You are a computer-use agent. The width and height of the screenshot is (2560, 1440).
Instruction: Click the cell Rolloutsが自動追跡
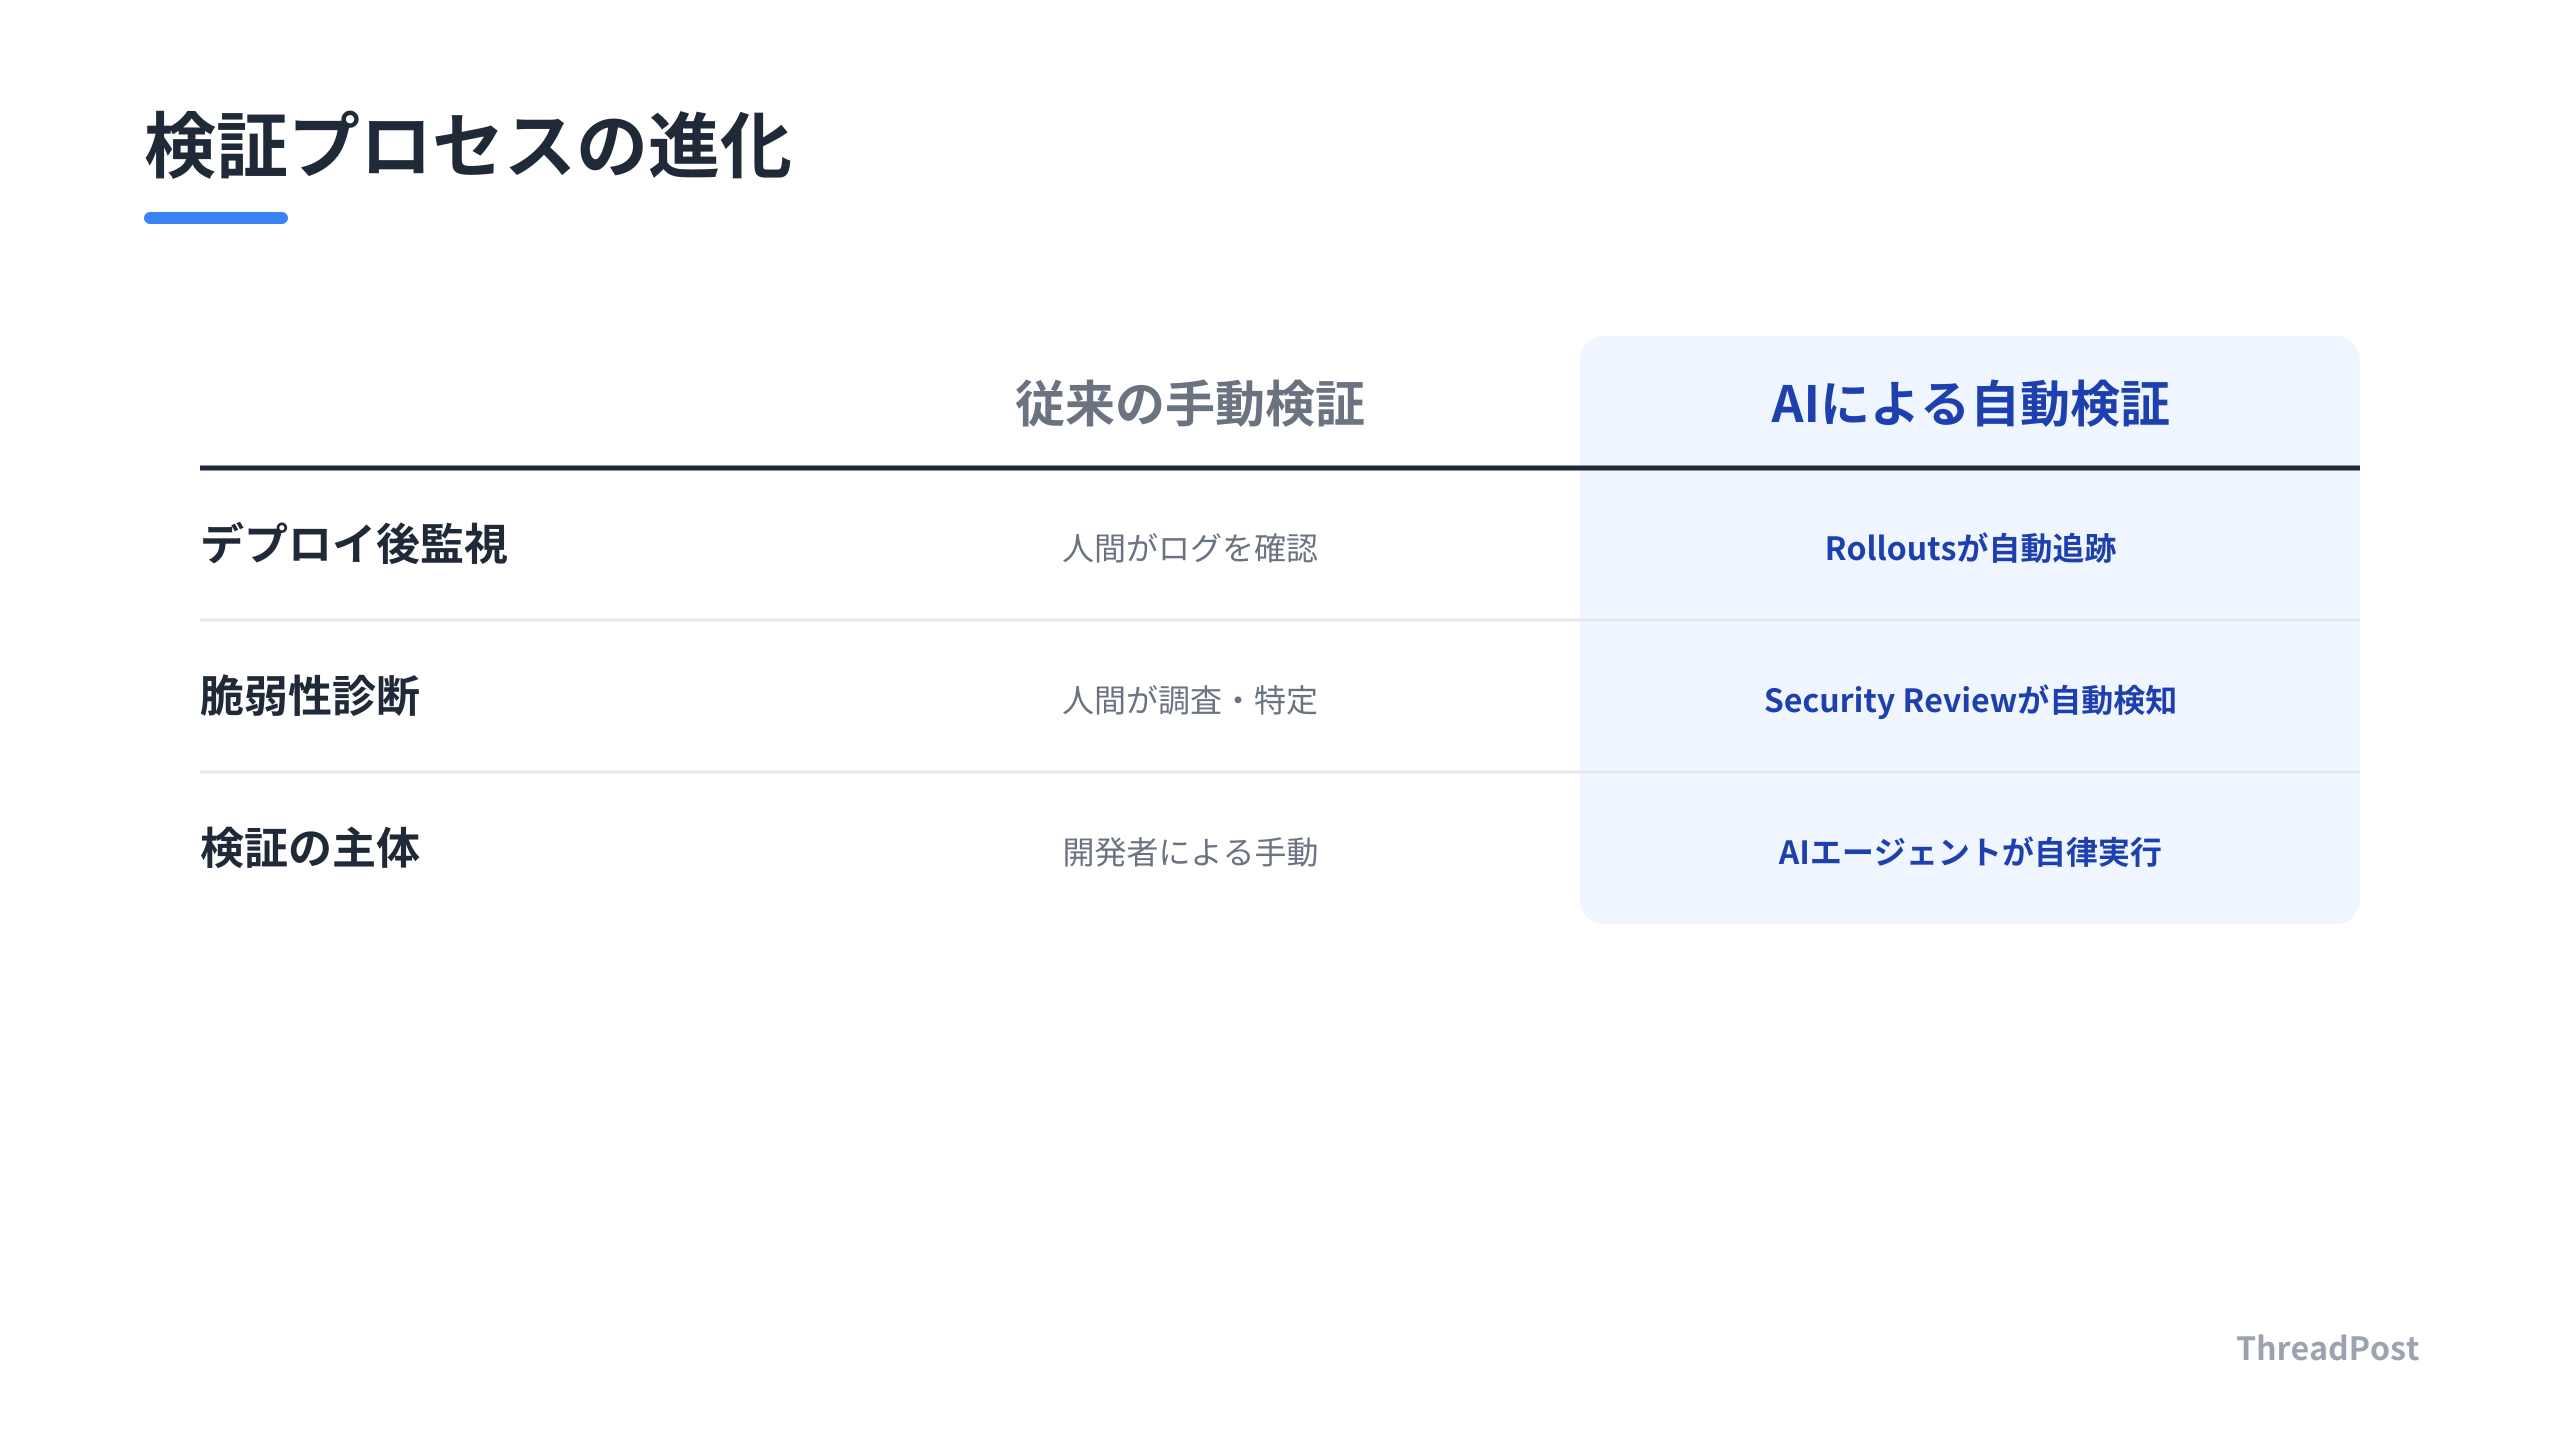[1970, 548]
